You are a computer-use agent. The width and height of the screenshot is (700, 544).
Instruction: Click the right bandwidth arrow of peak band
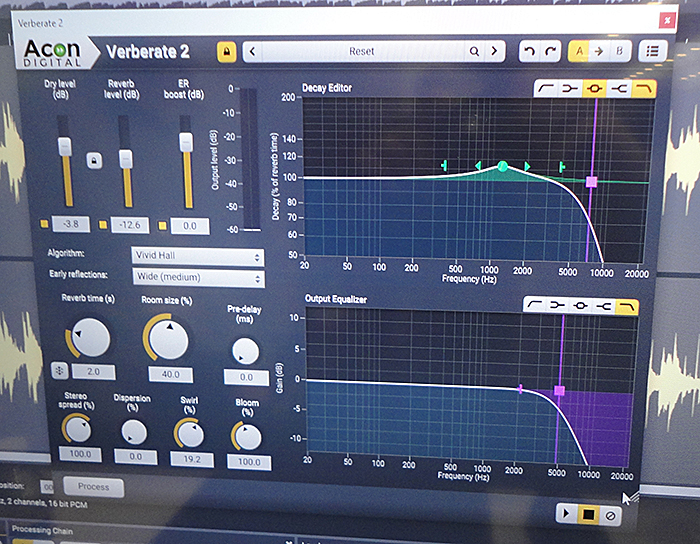(x=527, y=166)
